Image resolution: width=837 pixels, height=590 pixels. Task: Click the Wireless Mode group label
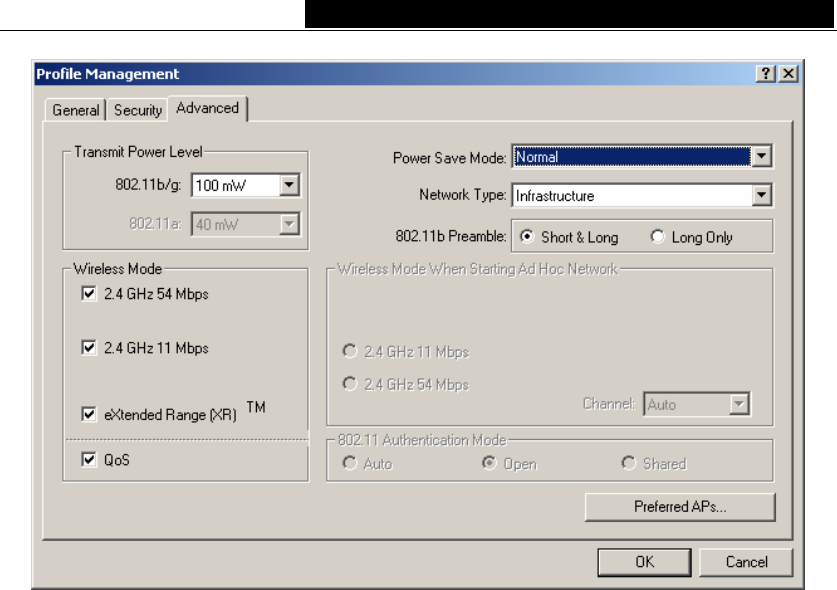(x=117, y=269)
